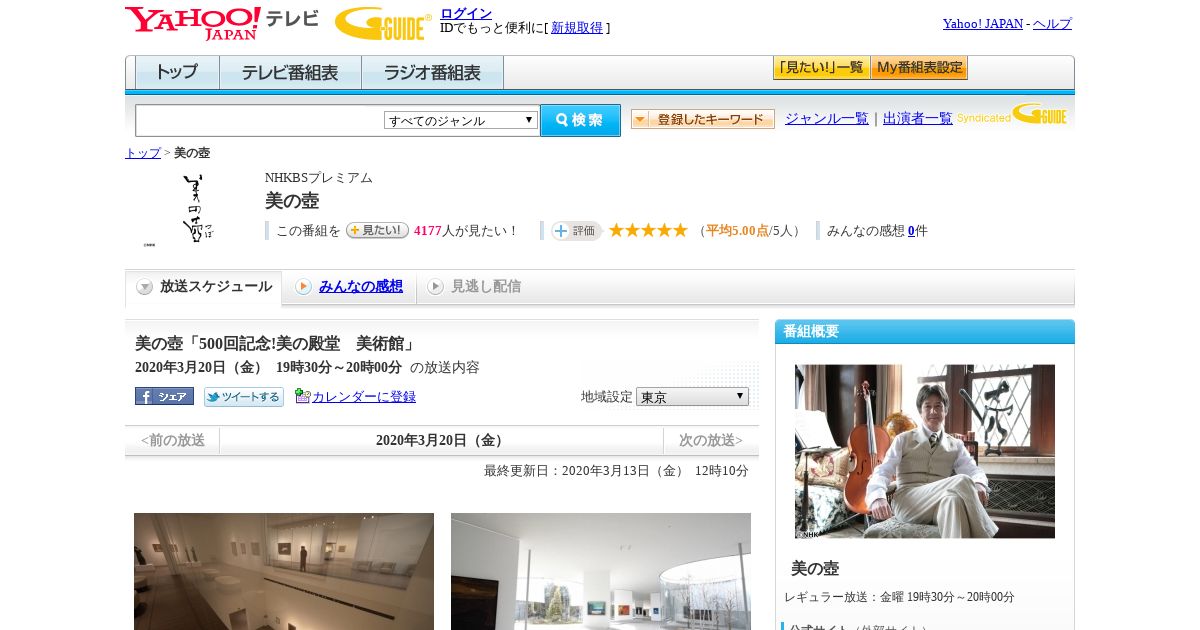
Task: Share program via Facebook シェア button
Action: pos(164,396)
